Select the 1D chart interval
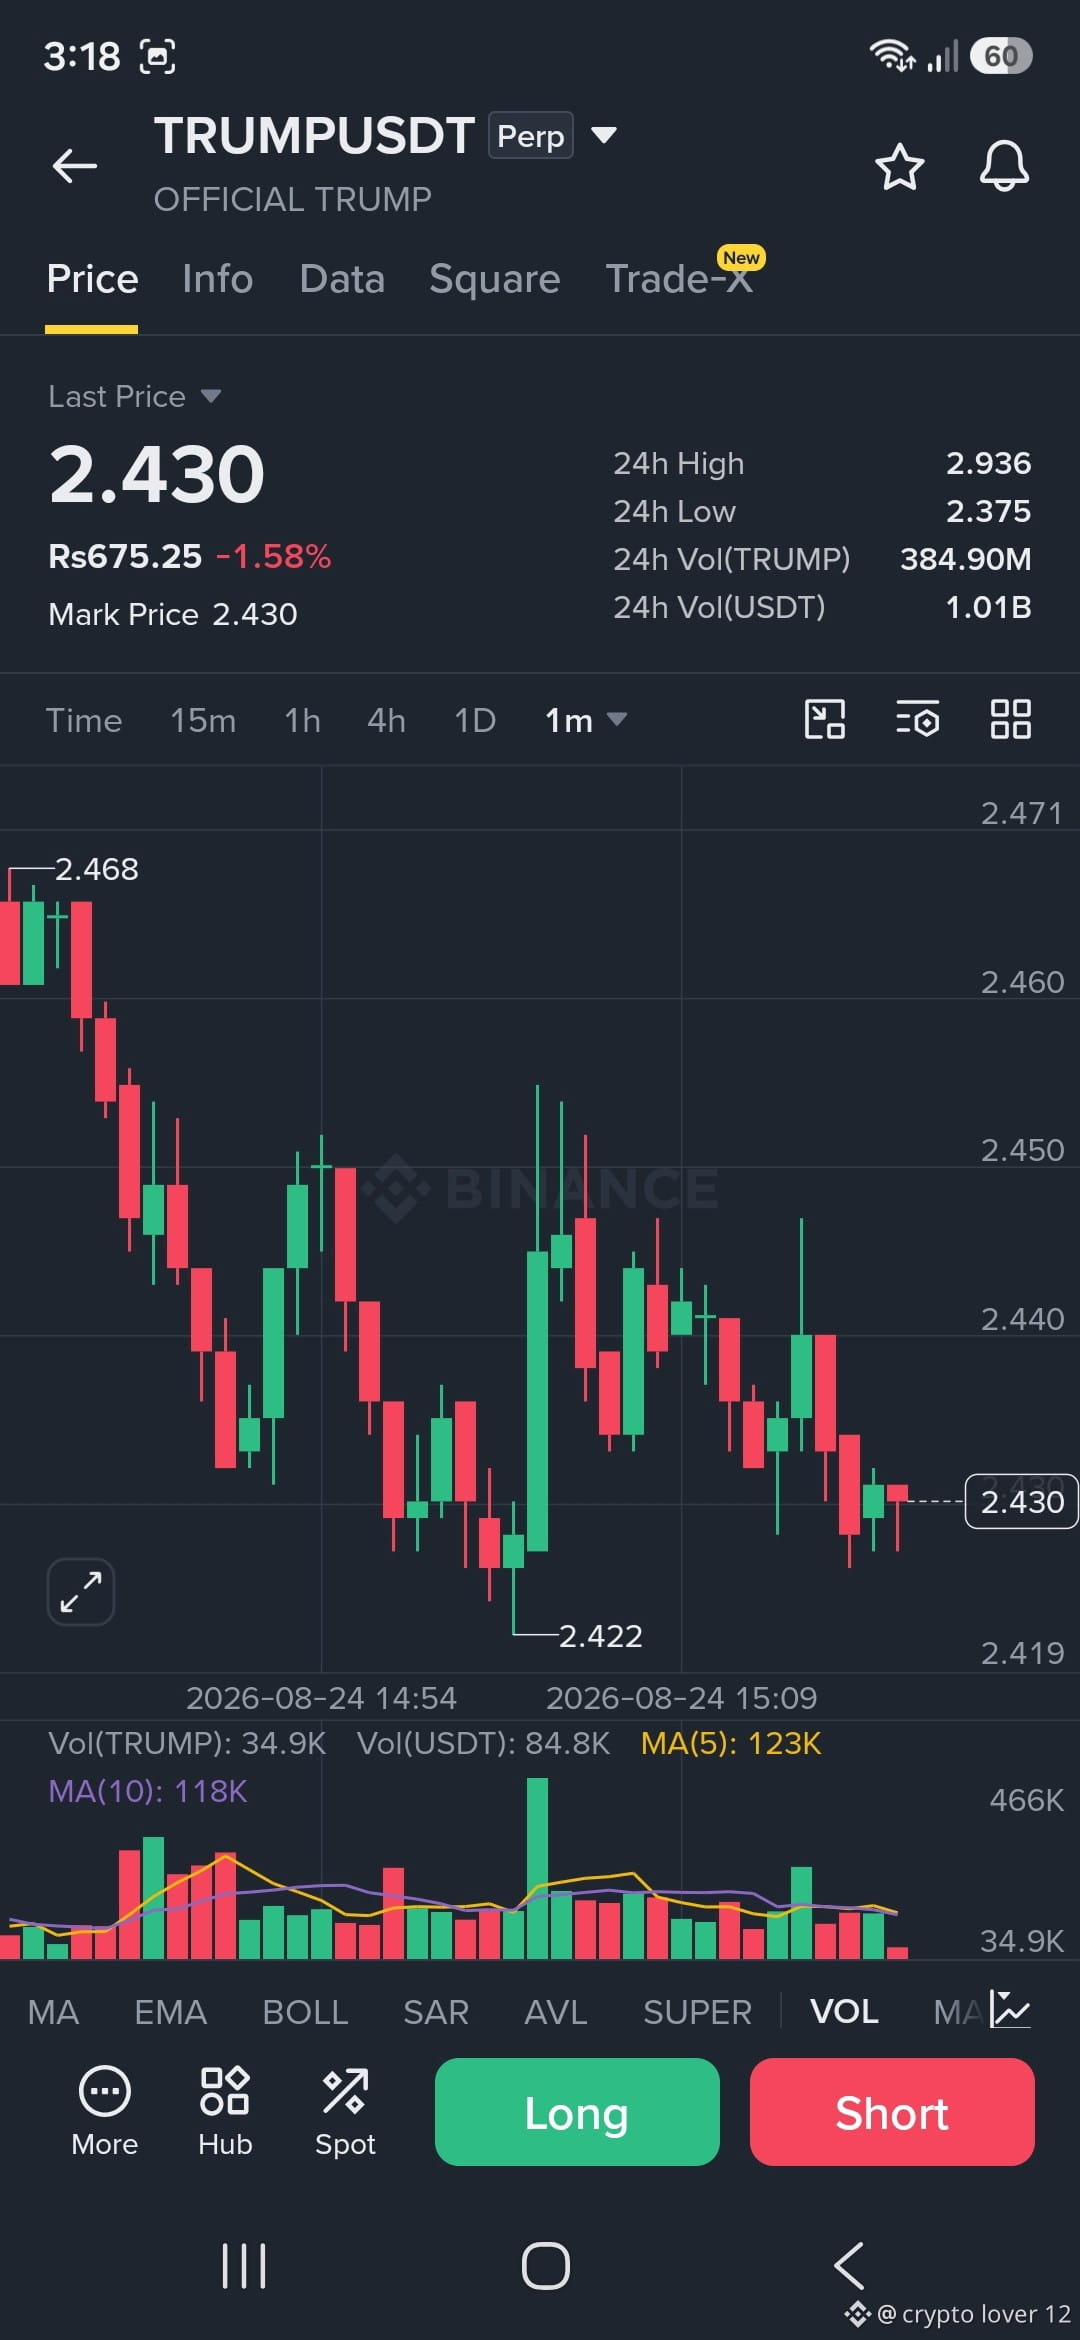 pyautogui.click(x=475, y=720)
